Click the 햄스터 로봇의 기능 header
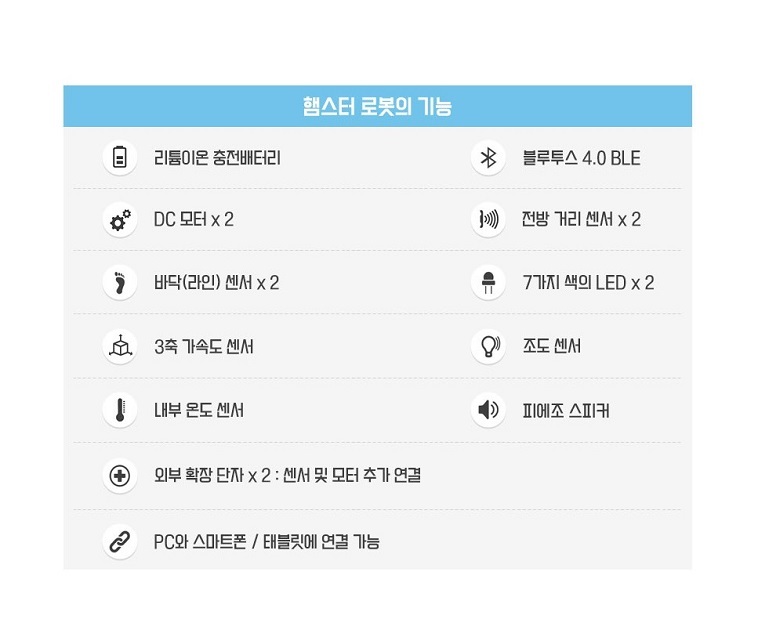 pos(377,106)
